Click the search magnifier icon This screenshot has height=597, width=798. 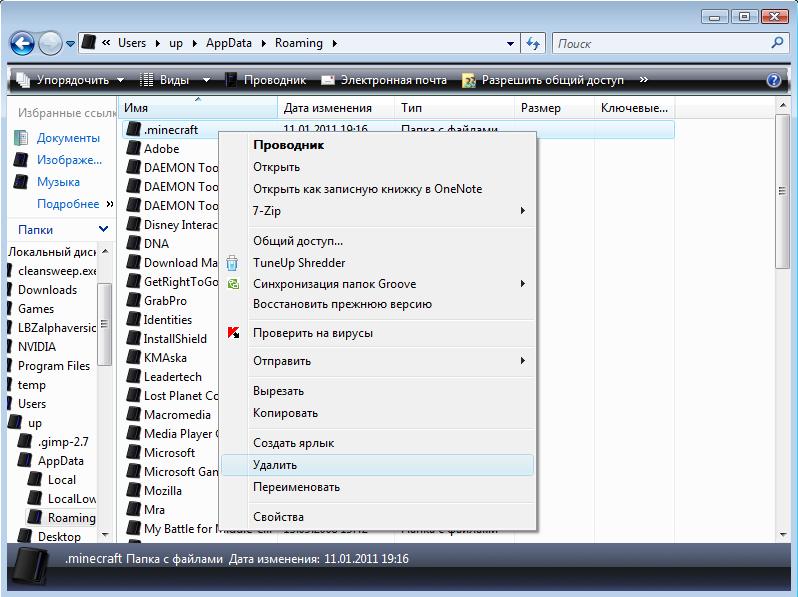tap(777, 43)
